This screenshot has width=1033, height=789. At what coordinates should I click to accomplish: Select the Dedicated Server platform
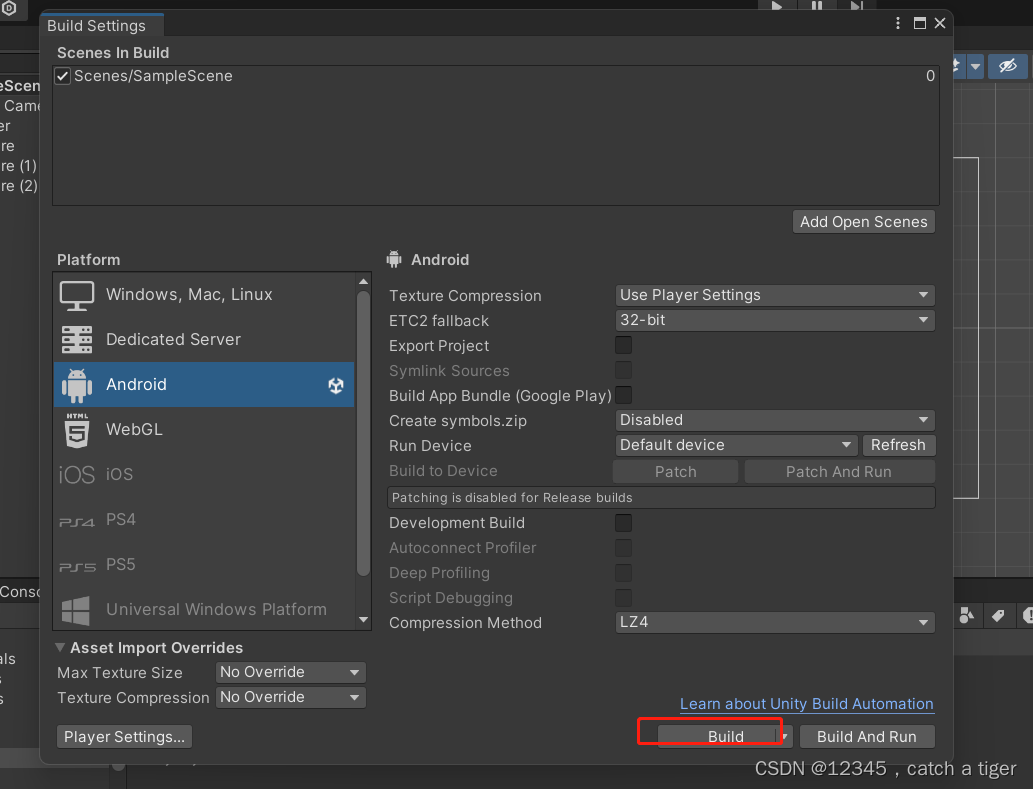173,340
